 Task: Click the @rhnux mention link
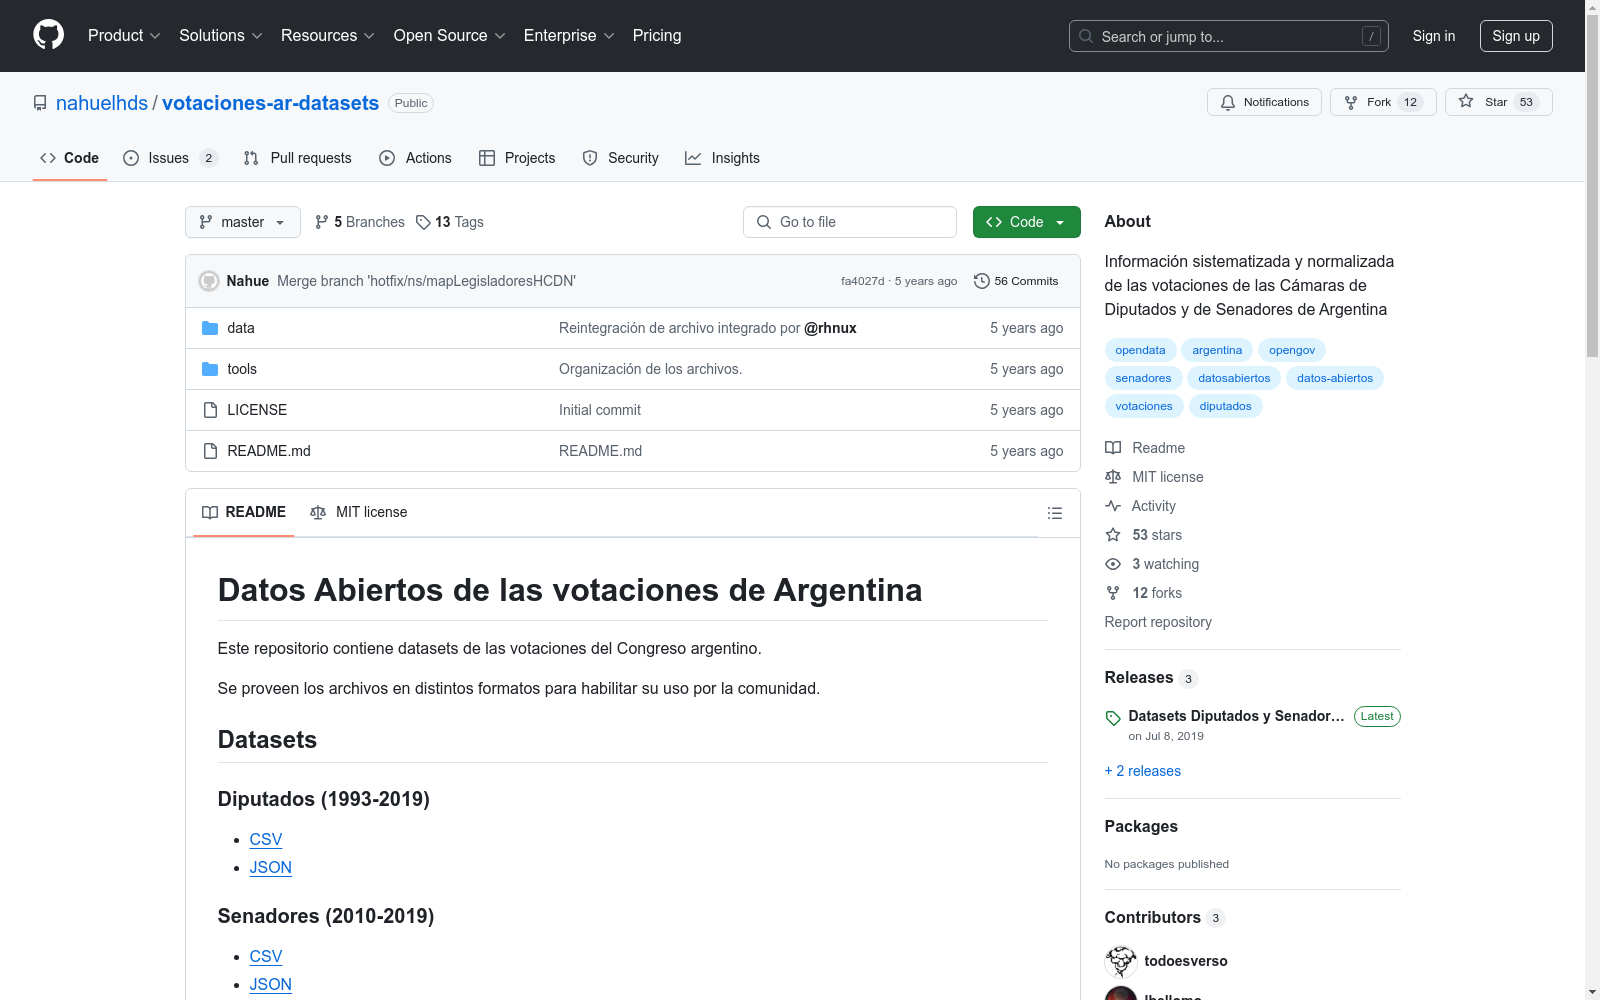point(830,328)
